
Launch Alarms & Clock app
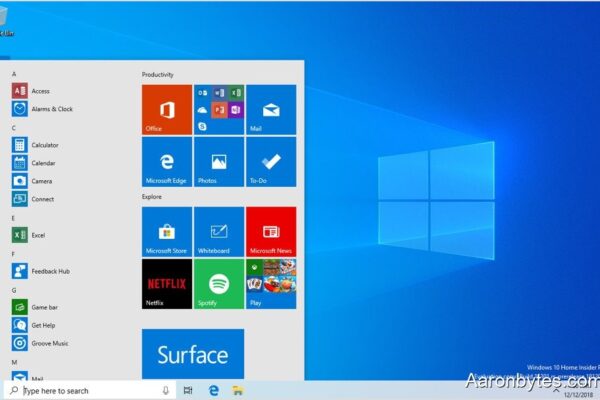[x=50, y=109]
